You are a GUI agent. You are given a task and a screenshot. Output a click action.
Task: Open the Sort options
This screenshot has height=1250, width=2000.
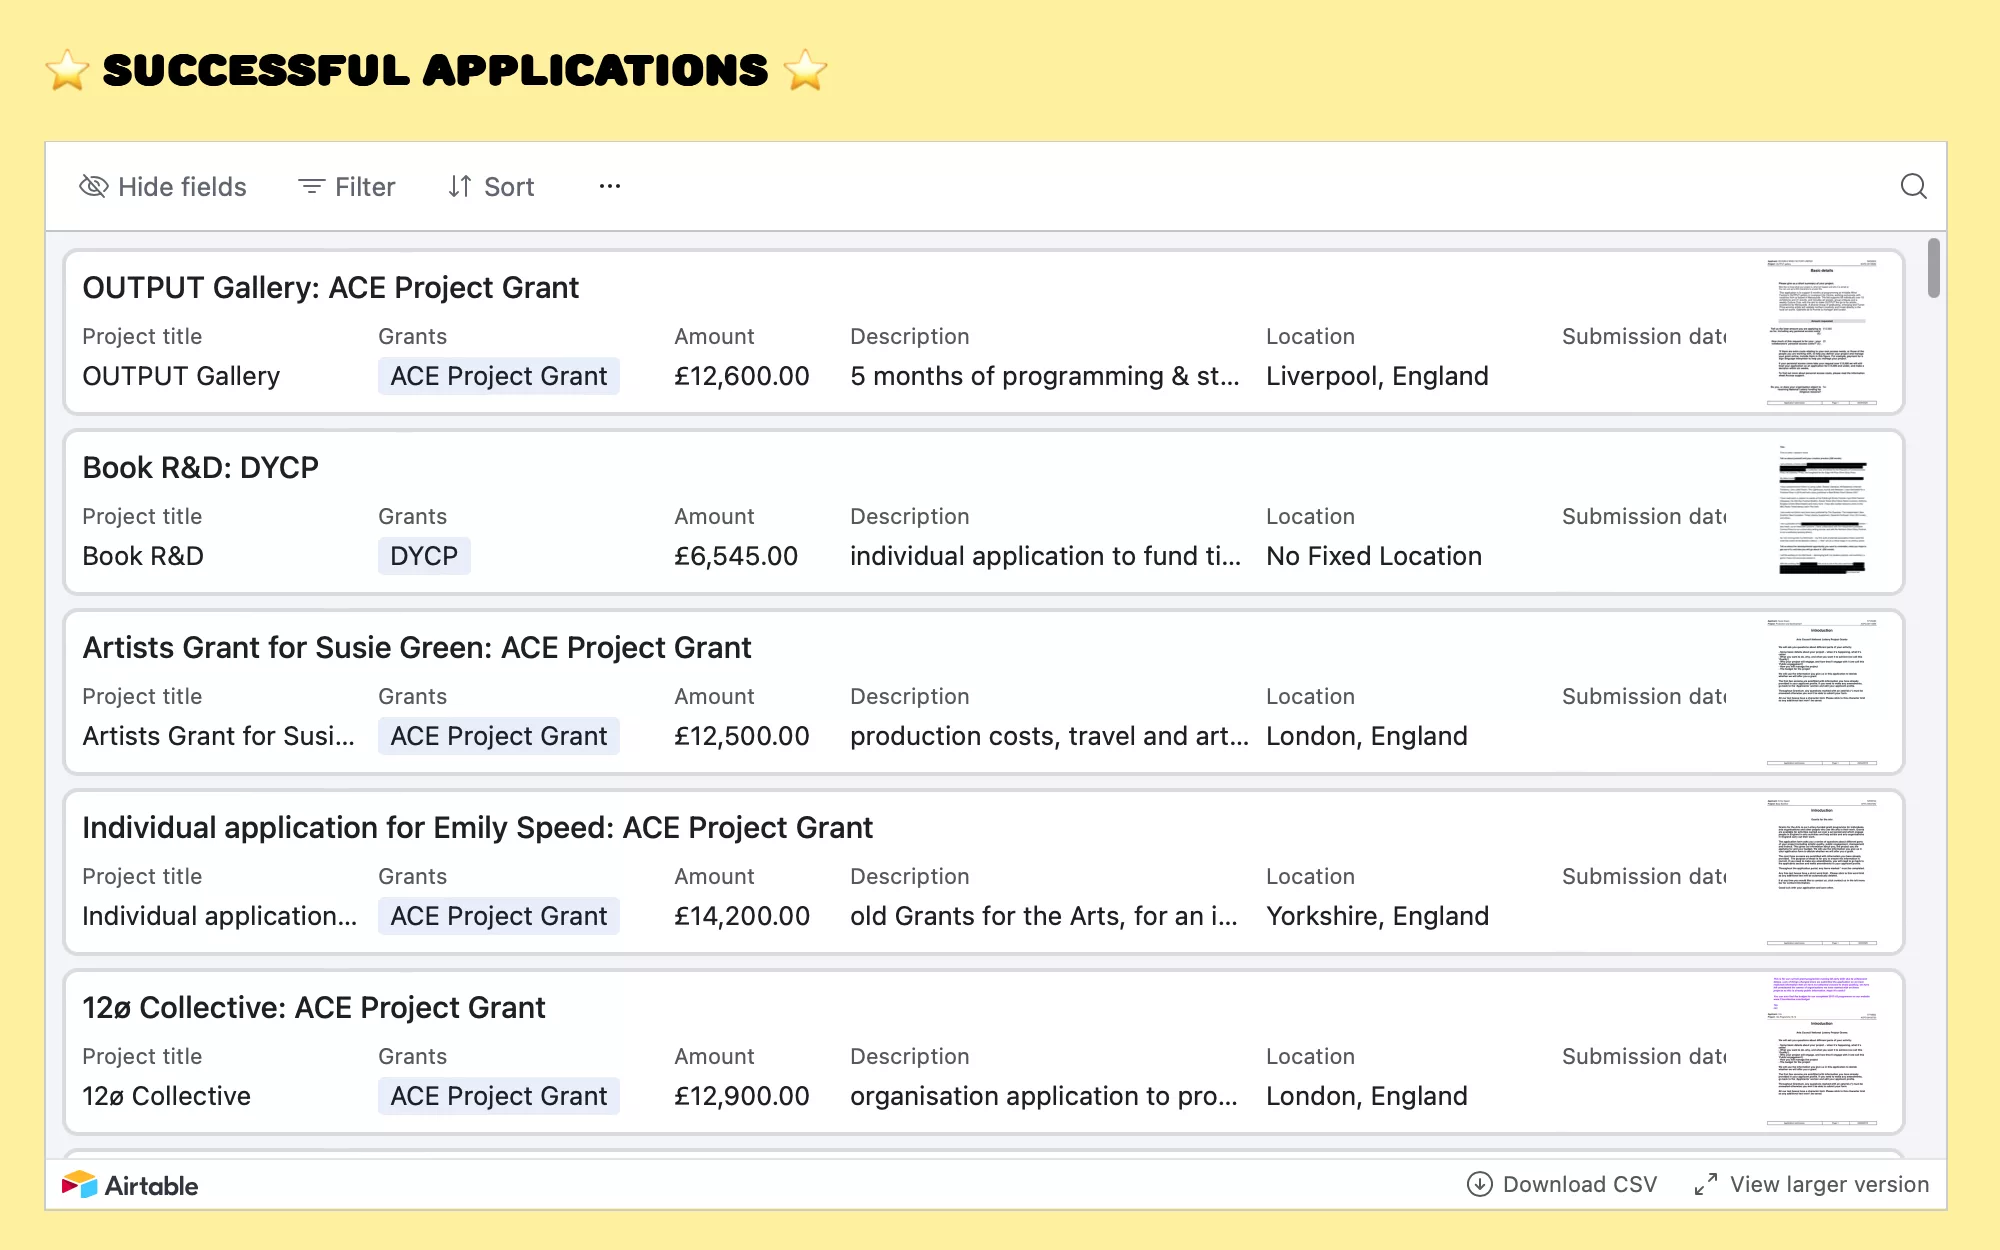point(491,186)
